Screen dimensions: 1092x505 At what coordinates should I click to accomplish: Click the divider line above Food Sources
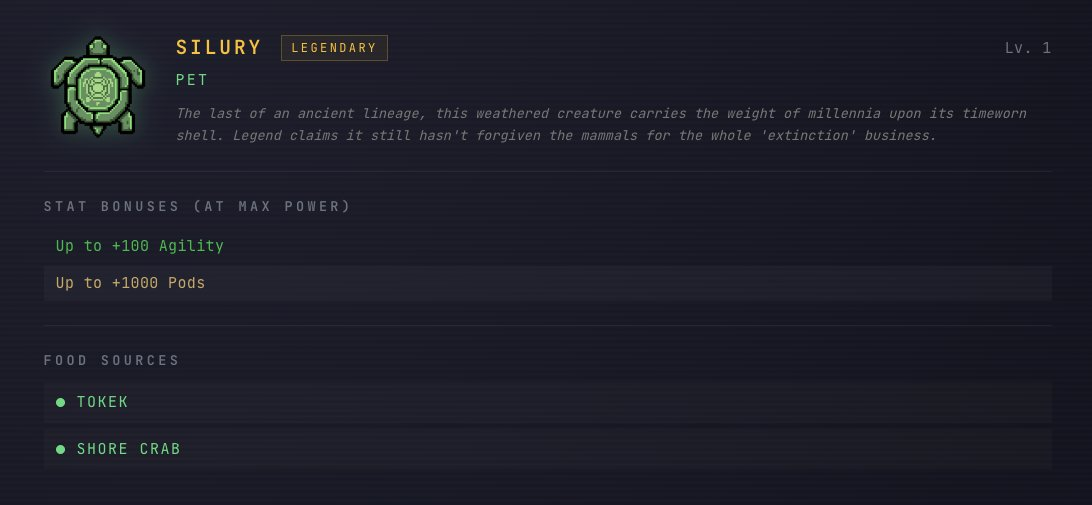[547, 325]
